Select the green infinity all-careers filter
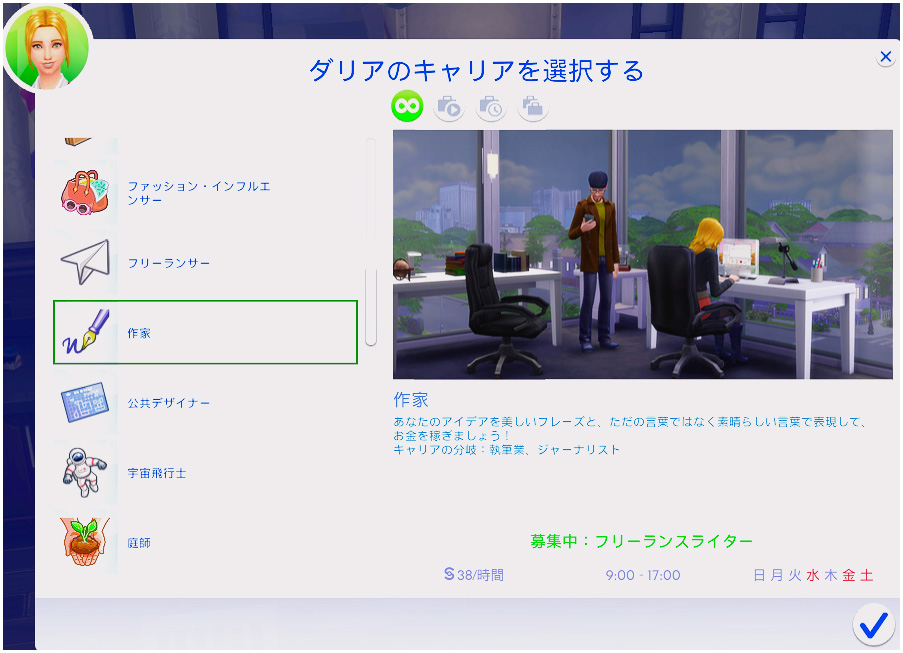 [x=407, y=106]
